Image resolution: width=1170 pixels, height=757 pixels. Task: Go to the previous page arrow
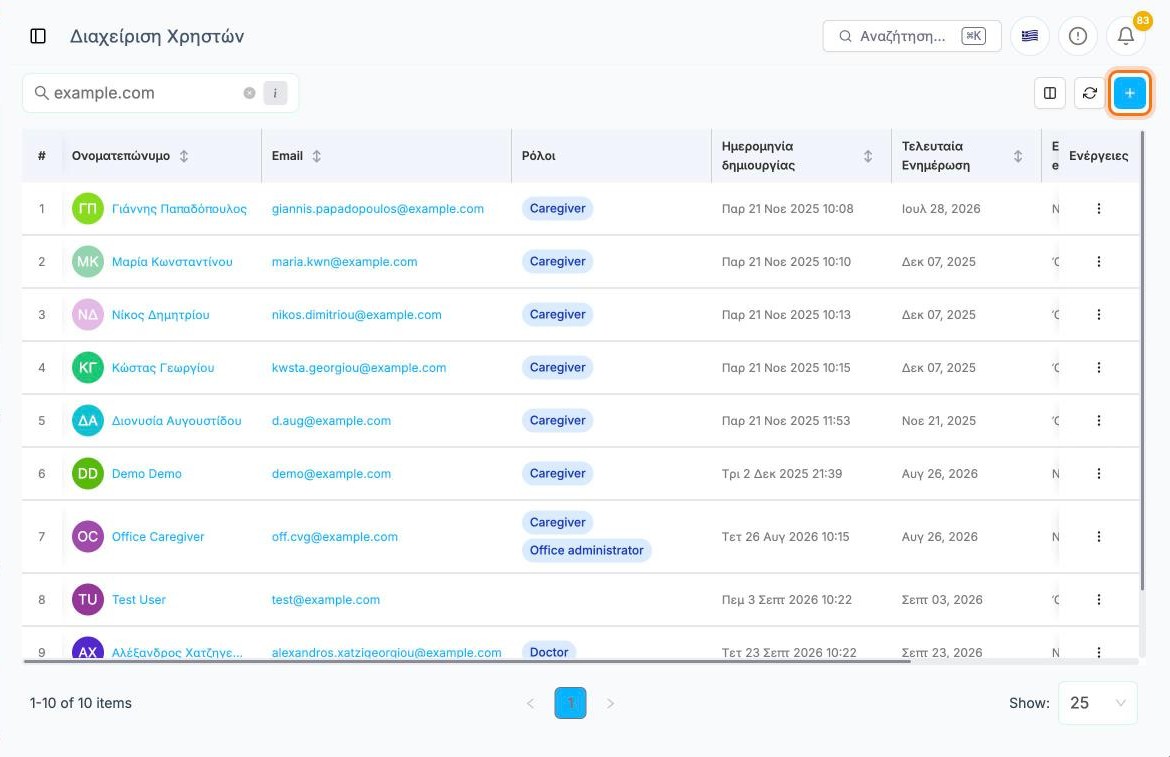point(531,703)
